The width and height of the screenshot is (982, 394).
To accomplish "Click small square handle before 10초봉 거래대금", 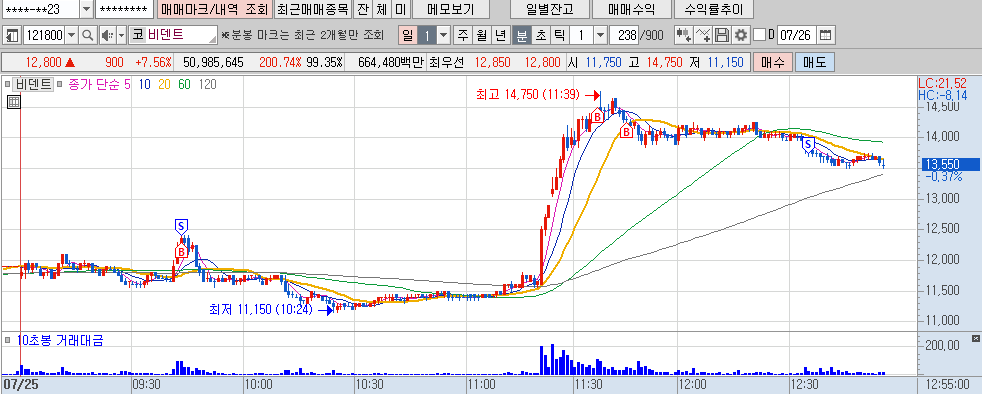I will 8,341.
